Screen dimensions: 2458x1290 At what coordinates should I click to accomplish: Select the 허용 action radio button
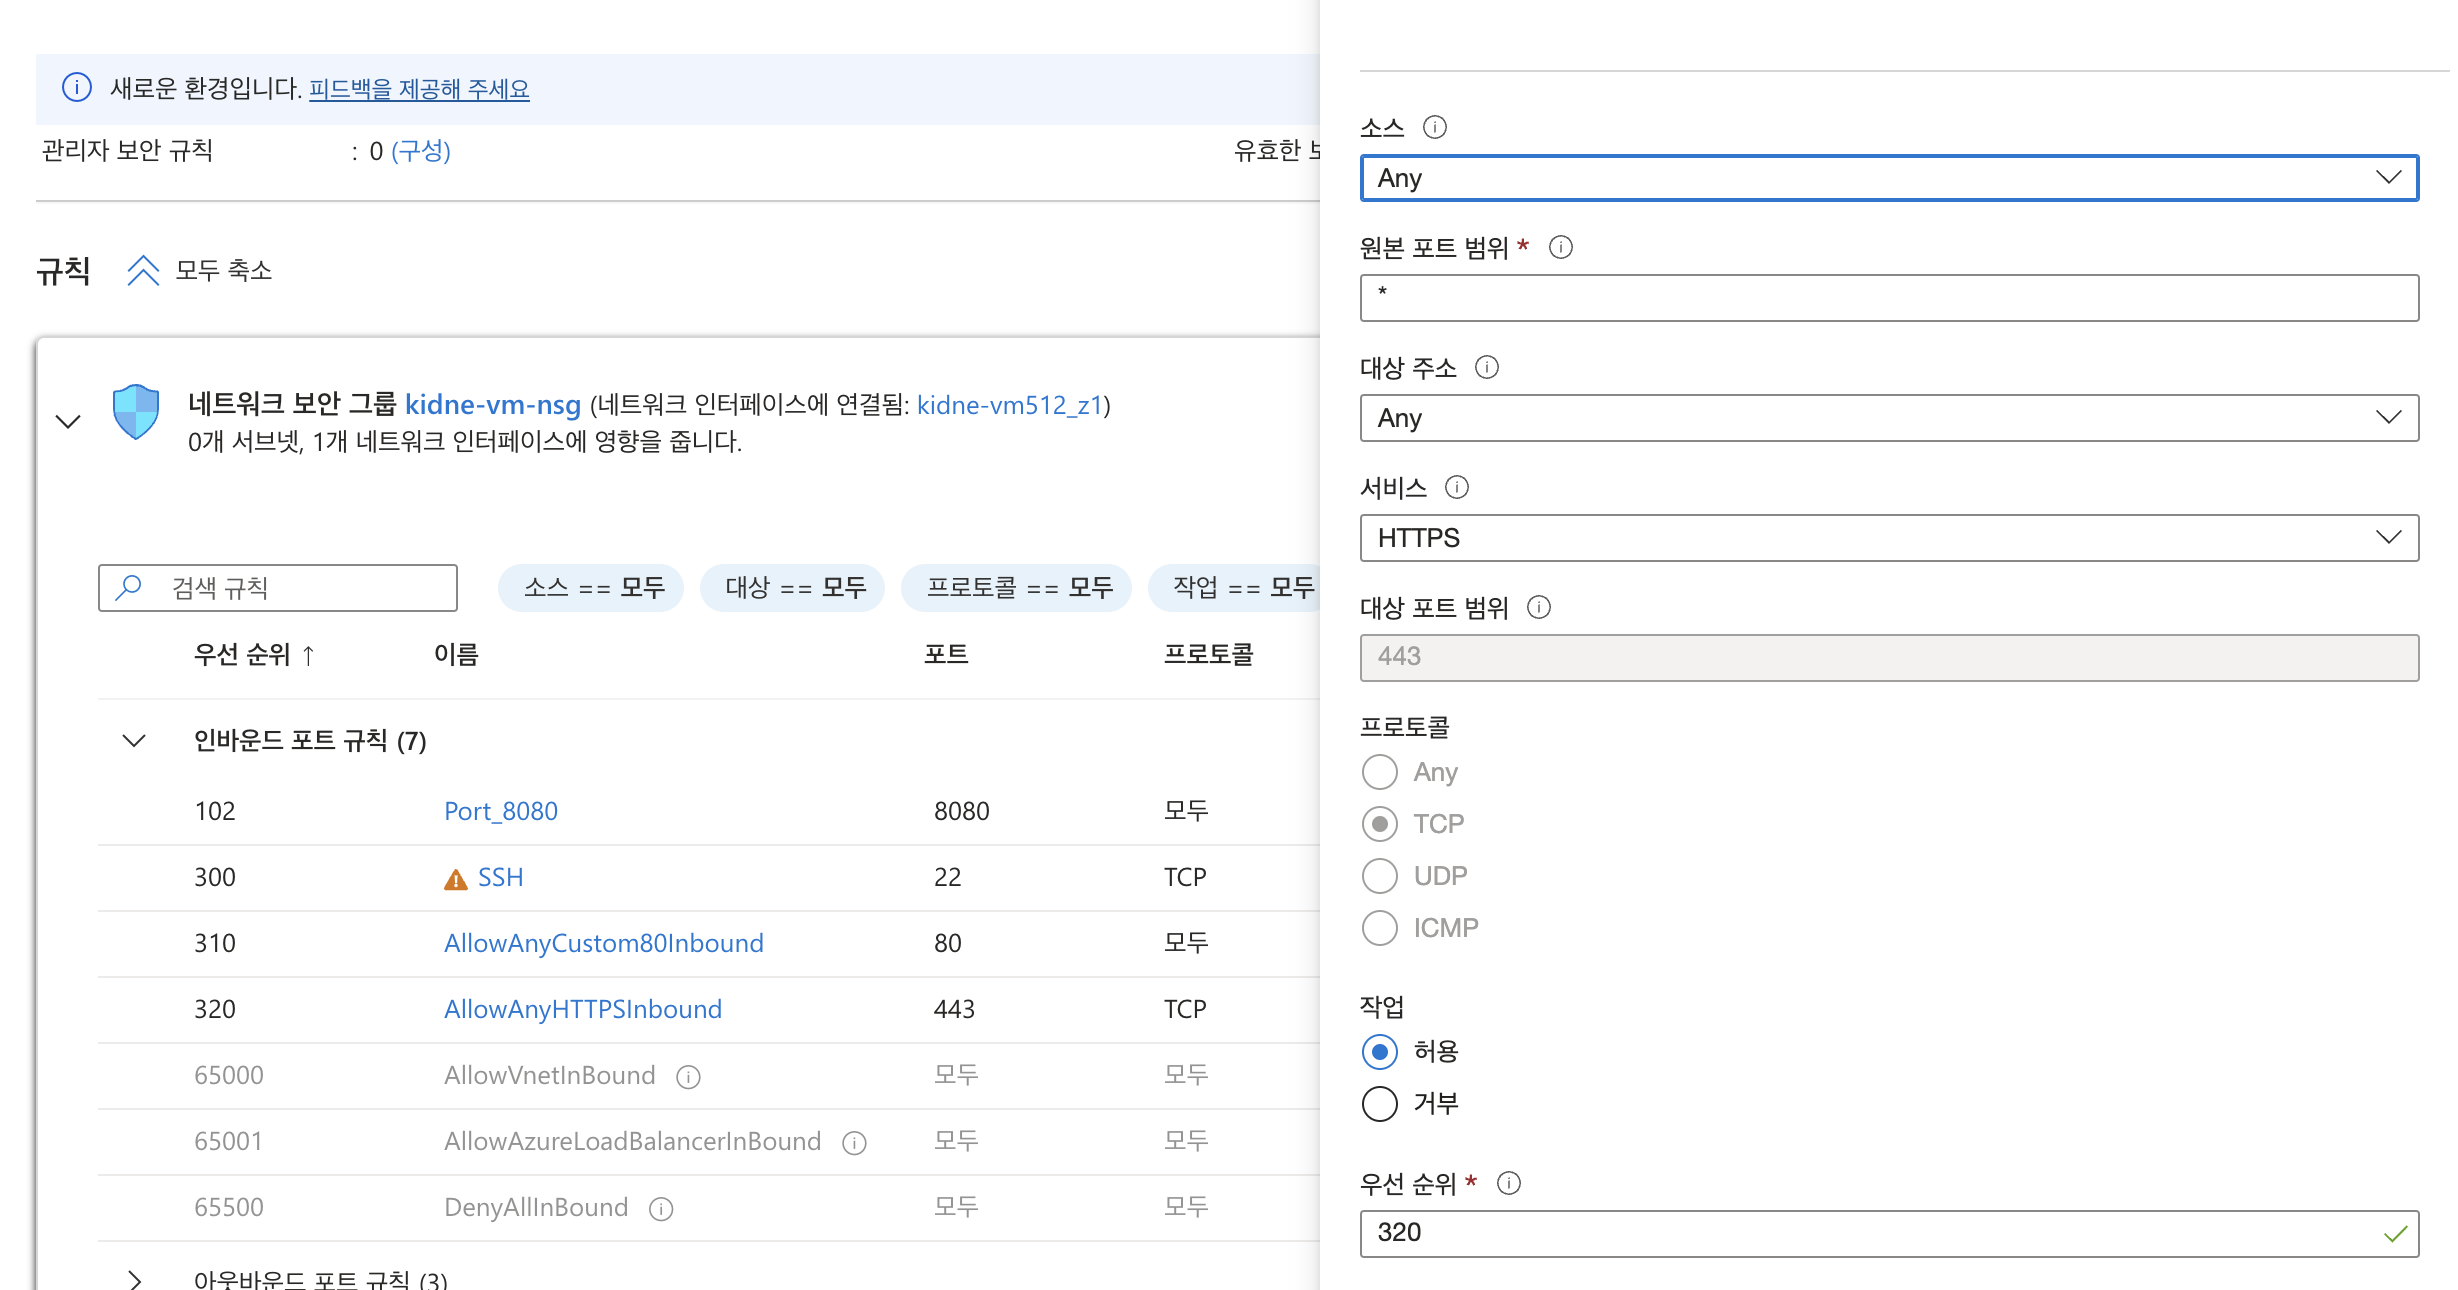(1379, 1052)
